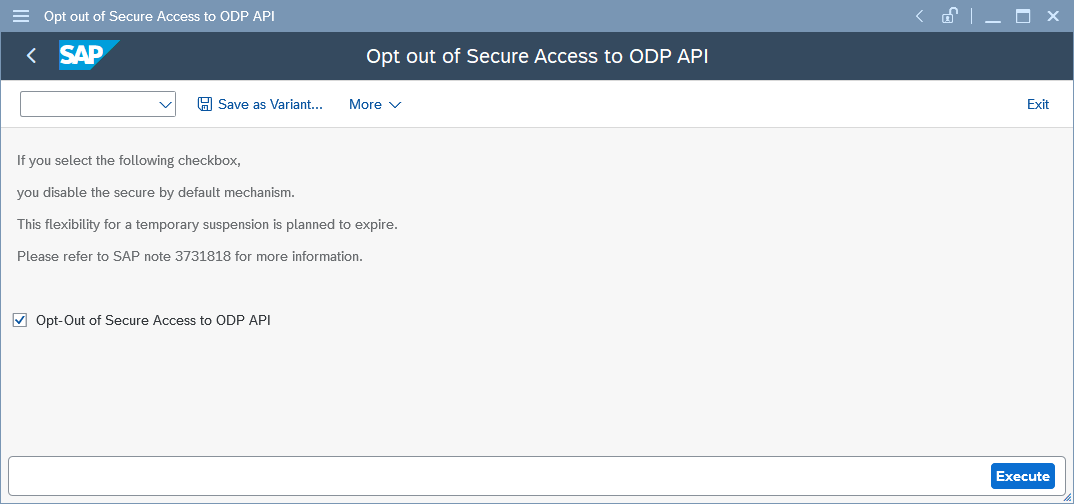Click the Exit link
This screenshot has width=1074, height=504.
(x=1038, y=104)
